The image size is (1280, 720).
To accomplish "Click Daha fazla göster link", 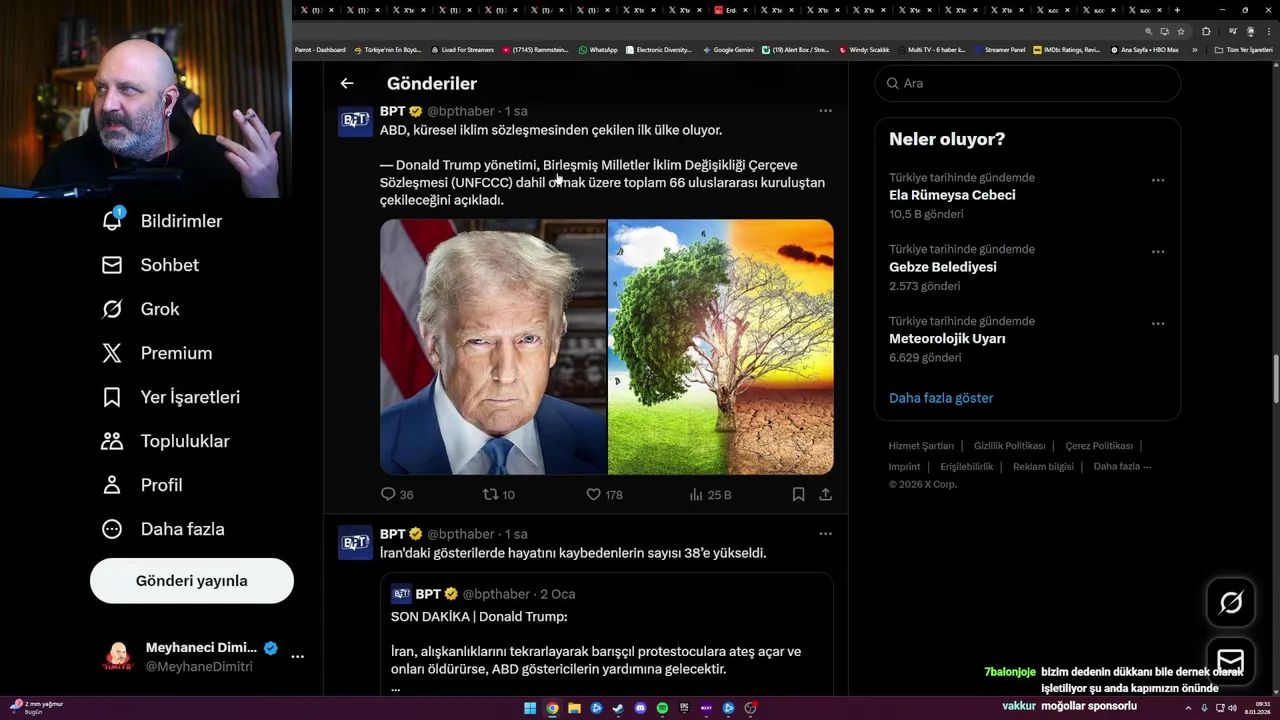I will pyautogui.click(x=941, y=398).
